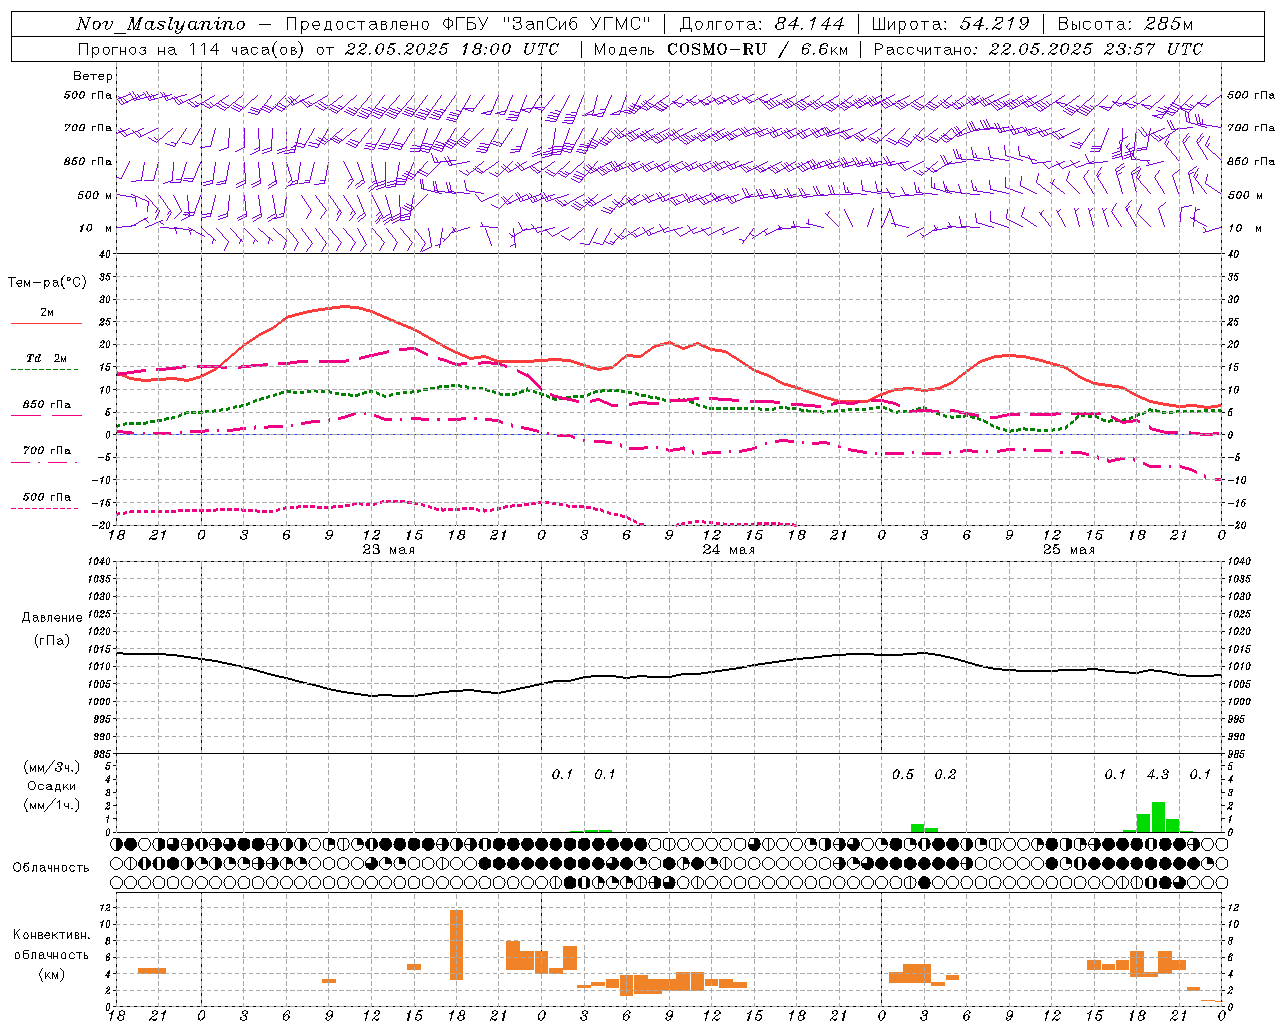Click the Модель COSMO-RU / 6.6км label

click(721, 49)
